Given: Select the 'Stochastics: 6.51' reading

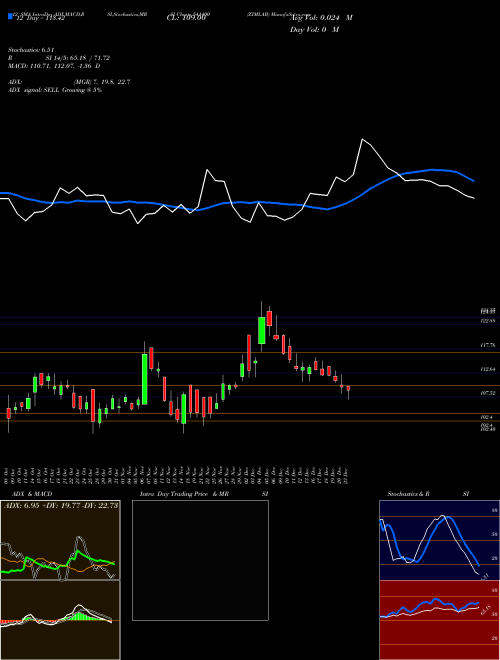Looking at the screenshot, I should coord(31,50).
